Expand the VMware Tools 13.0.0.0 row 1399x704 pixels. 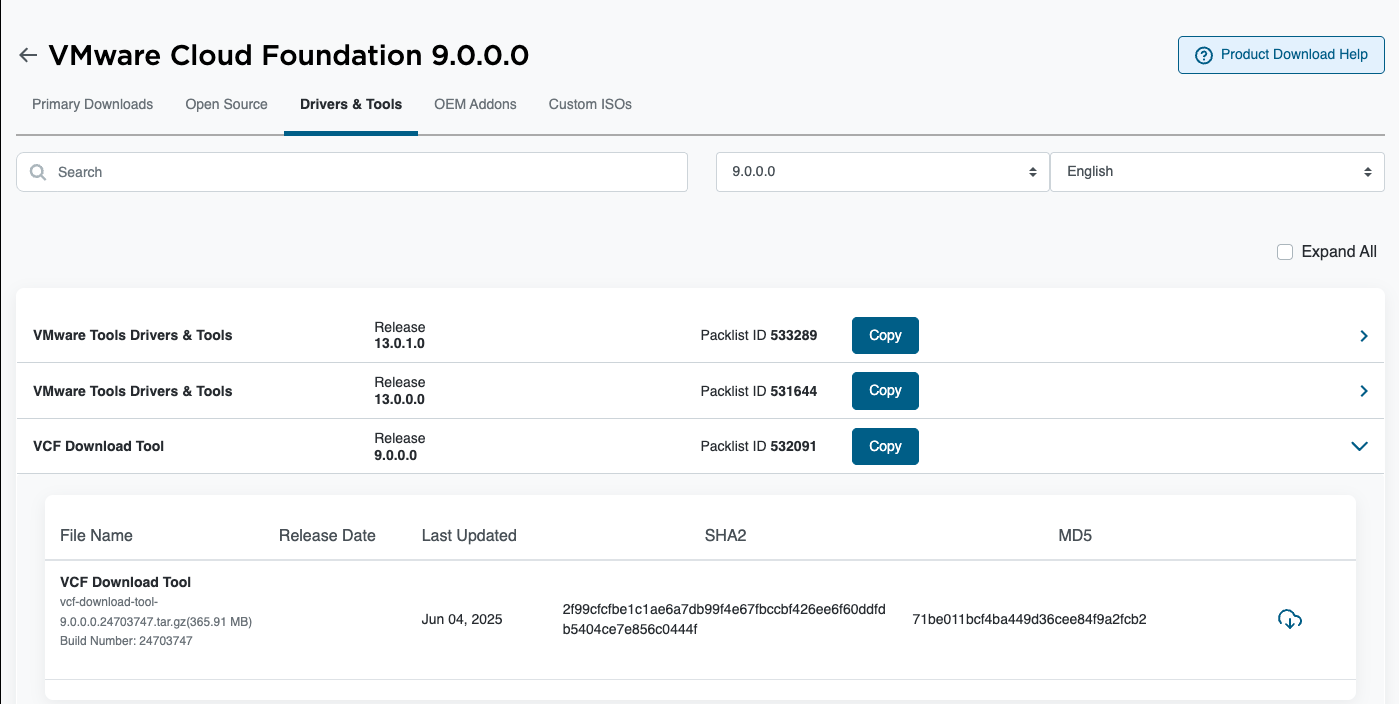pyautogui.click(x=1363, y=391)
